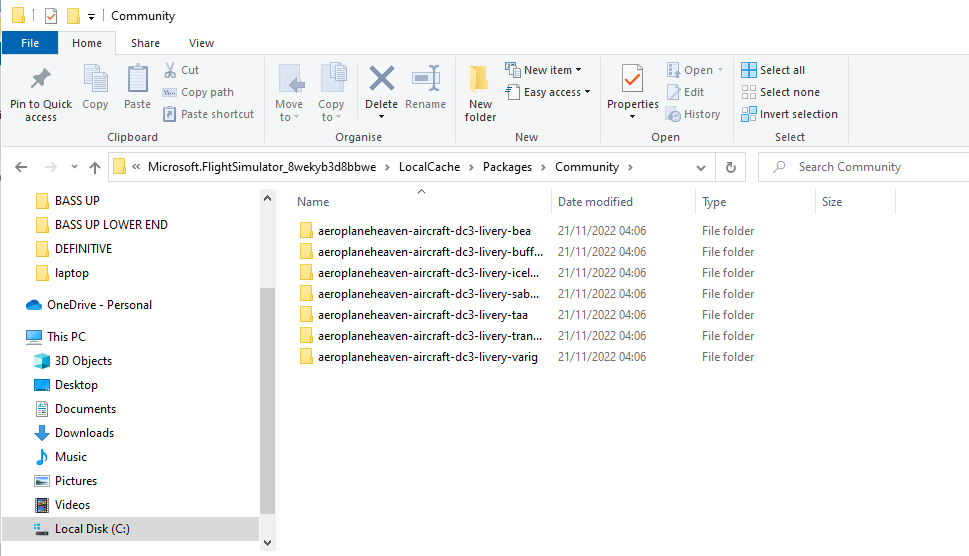Select the dc3-livery-icel... folder
Viewport: 969px width, 556px height.
click(428, 272)
